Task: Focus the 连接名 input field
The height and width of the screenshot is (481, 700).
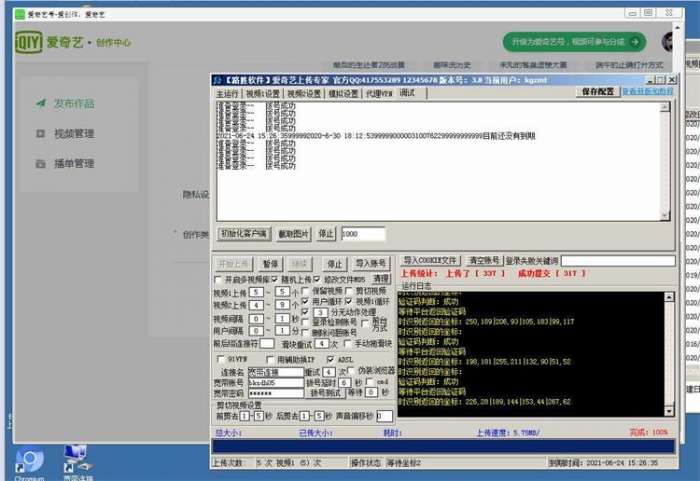Action: [276, 372]
